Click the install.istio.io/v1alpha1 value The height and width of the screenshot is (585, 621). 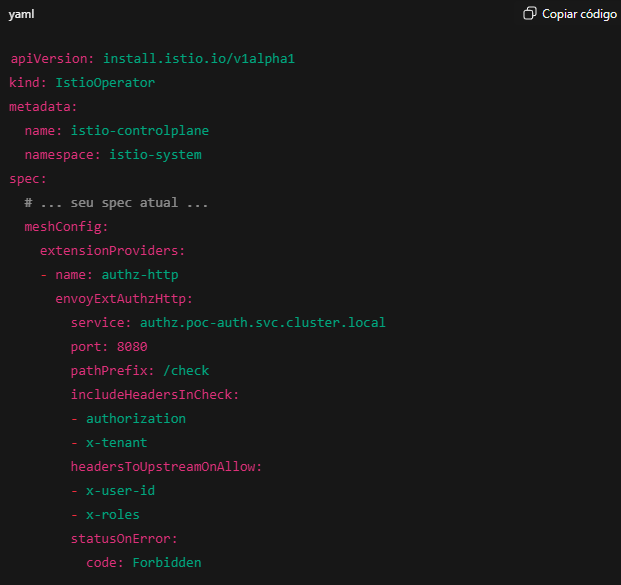point(198,59)
